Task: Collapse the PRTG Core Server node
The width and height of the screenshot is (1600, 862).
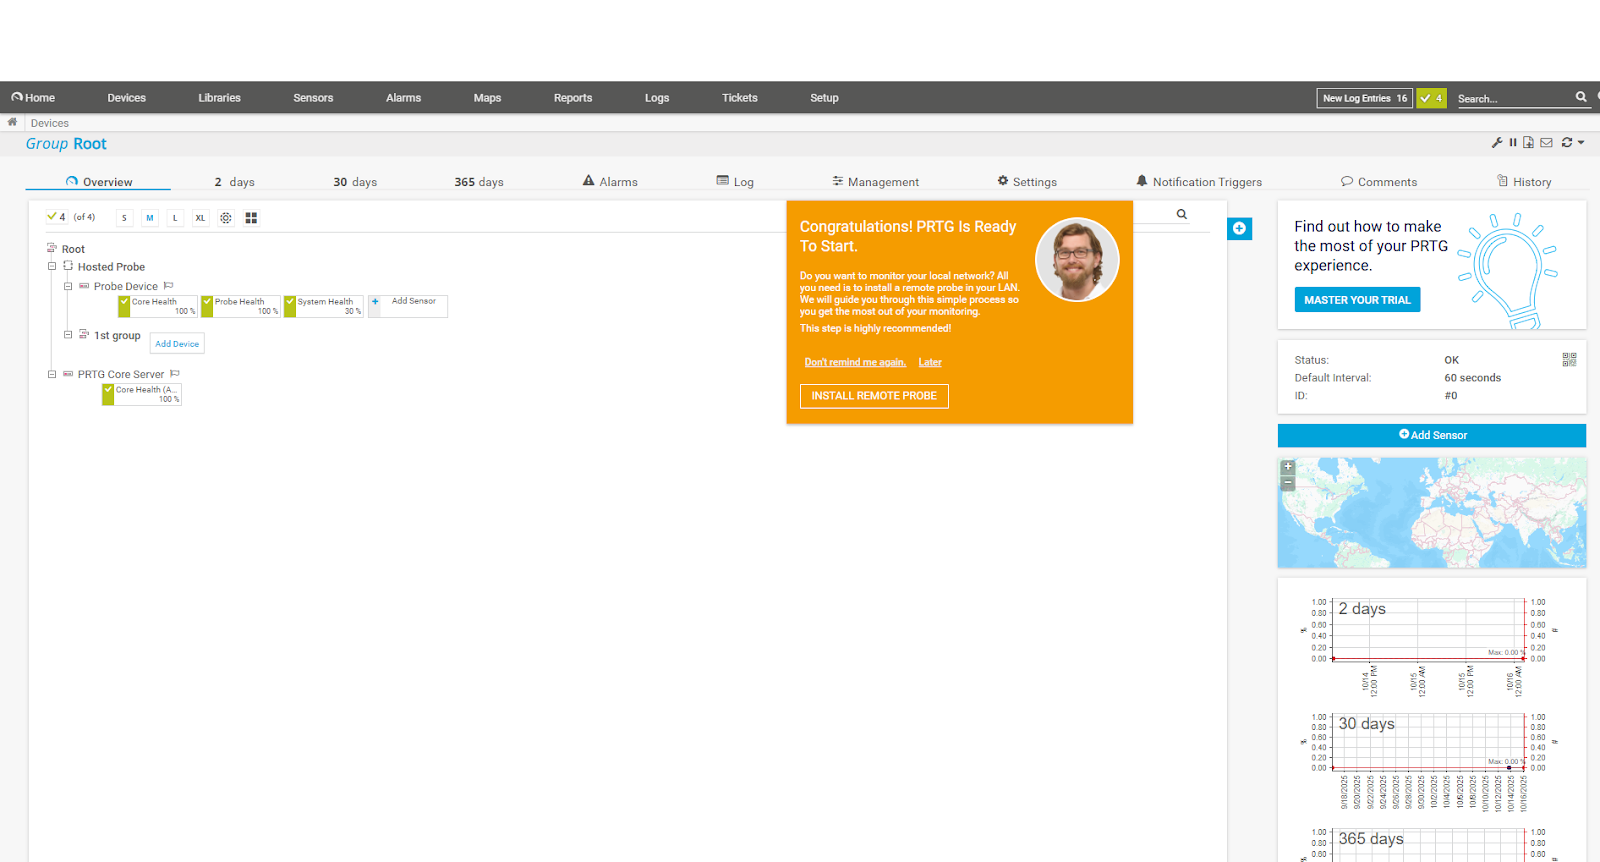Action: click(x=52, y=374)
